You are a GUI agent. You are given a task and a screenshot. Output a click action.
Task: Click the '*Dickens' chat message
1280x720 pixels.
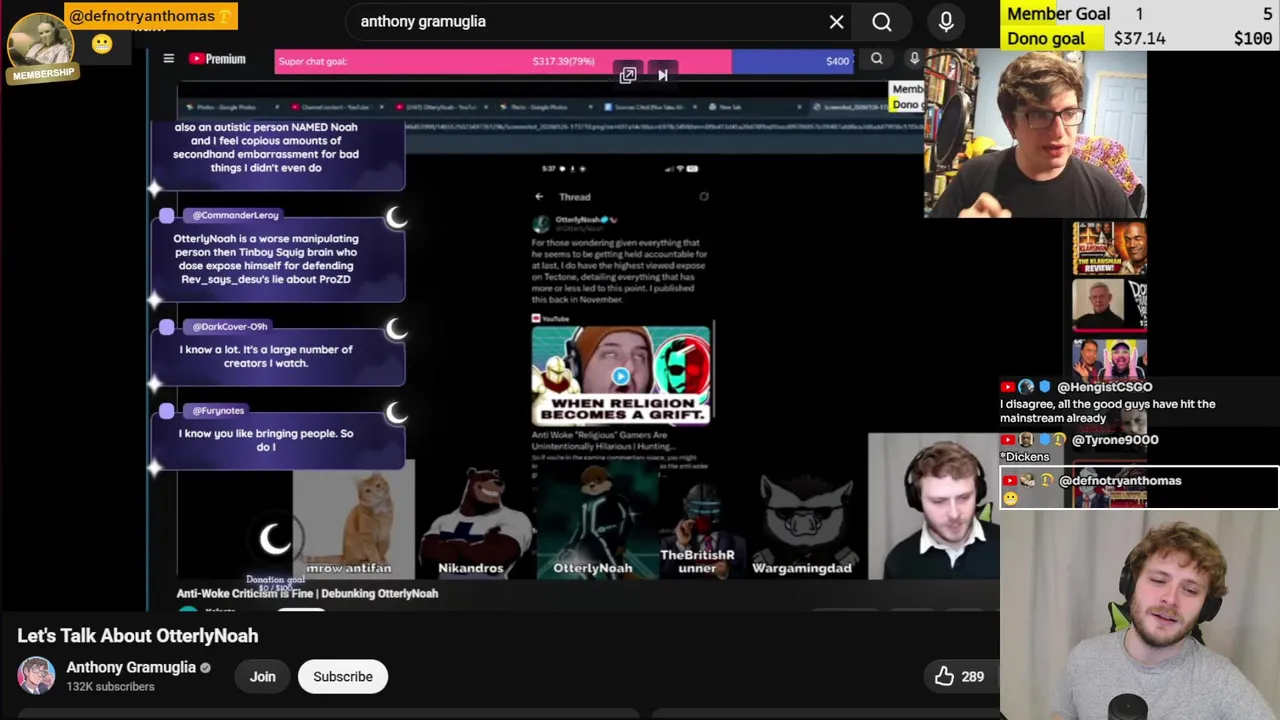1027,457
